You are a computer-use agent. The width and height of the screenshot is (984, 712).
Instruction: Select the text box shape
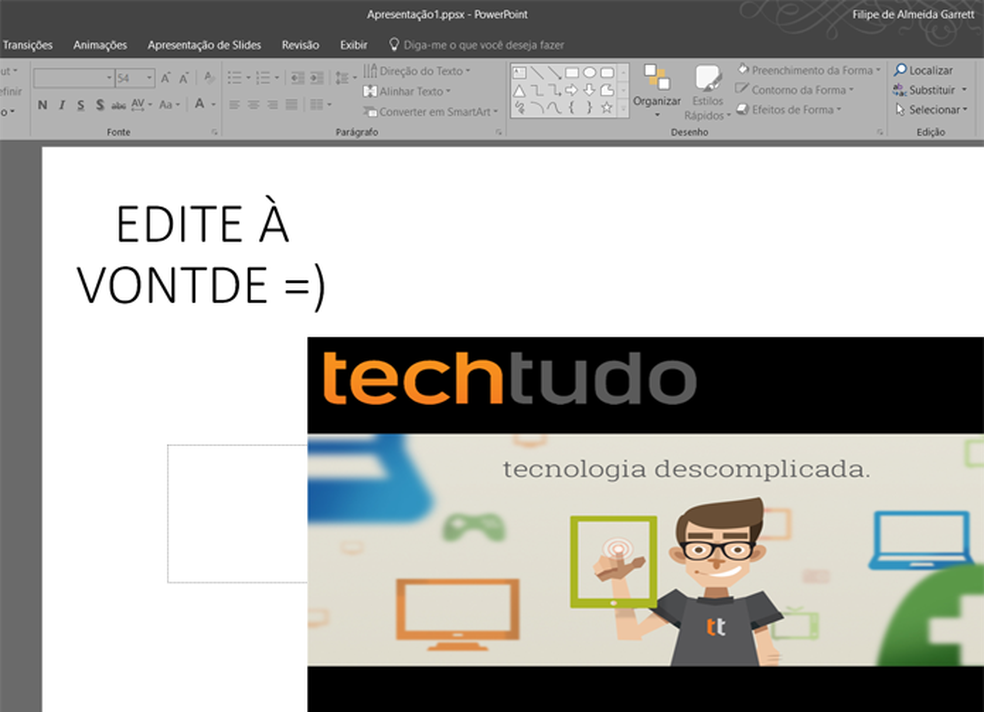click(519, 73)
